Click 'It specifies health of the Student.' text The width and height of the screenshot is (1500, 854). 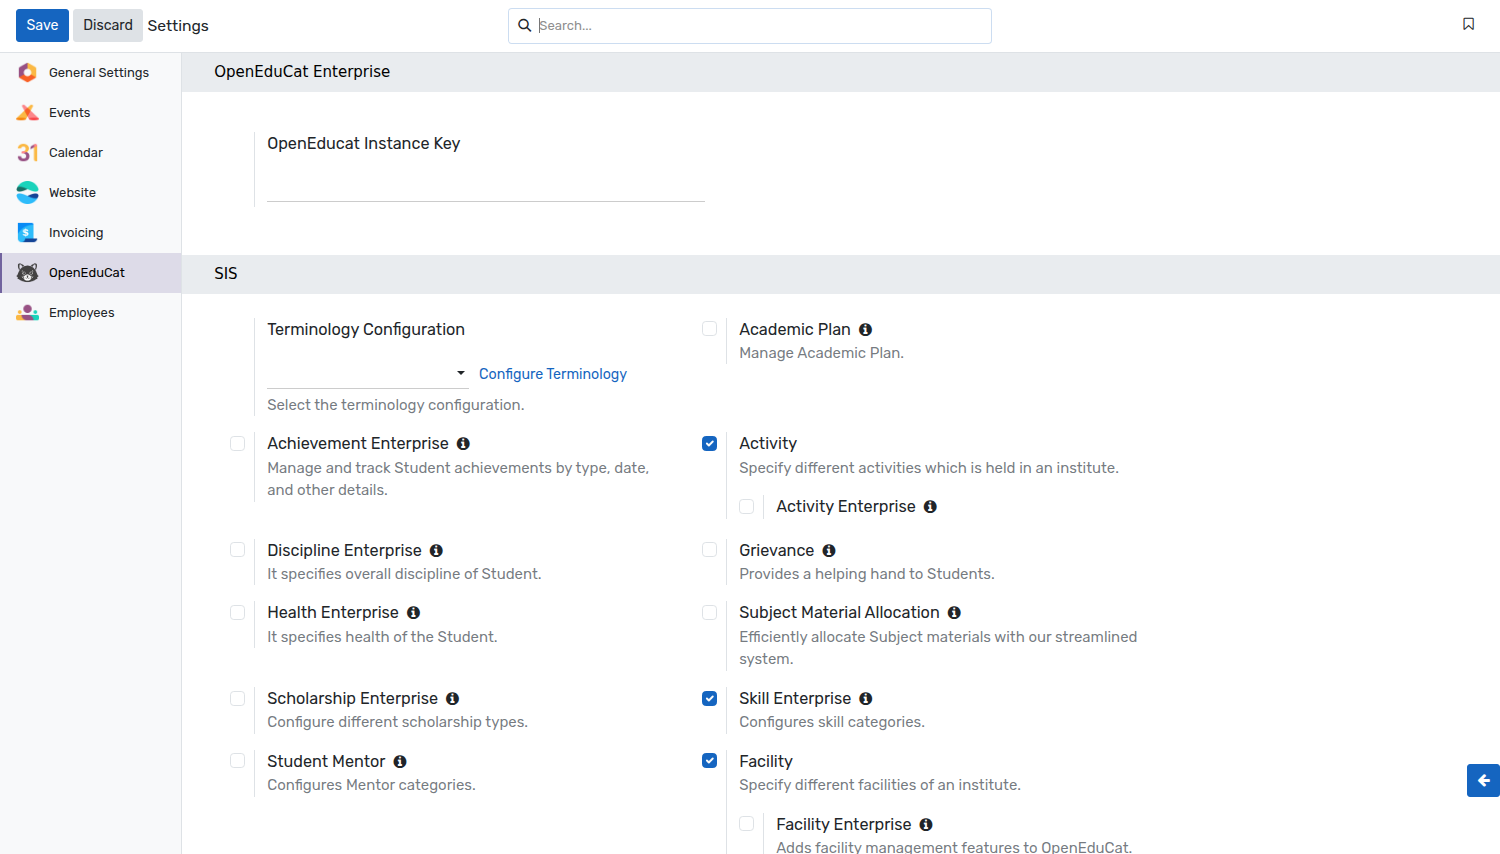coord(382,637)
